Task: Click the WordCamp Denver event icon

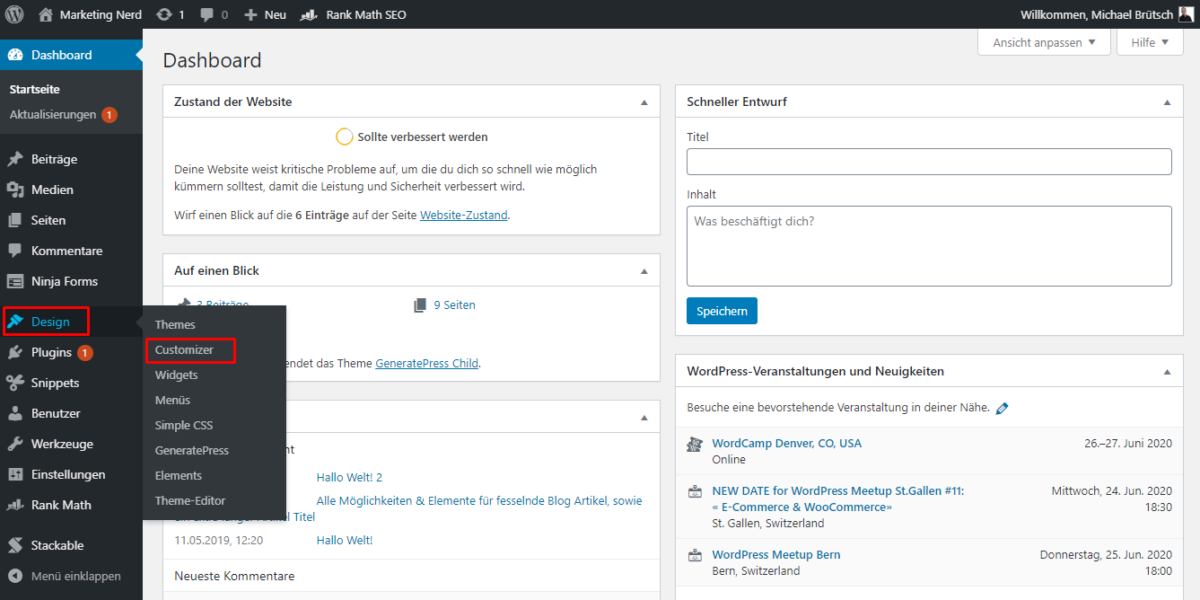Action: tap(694, 444)
